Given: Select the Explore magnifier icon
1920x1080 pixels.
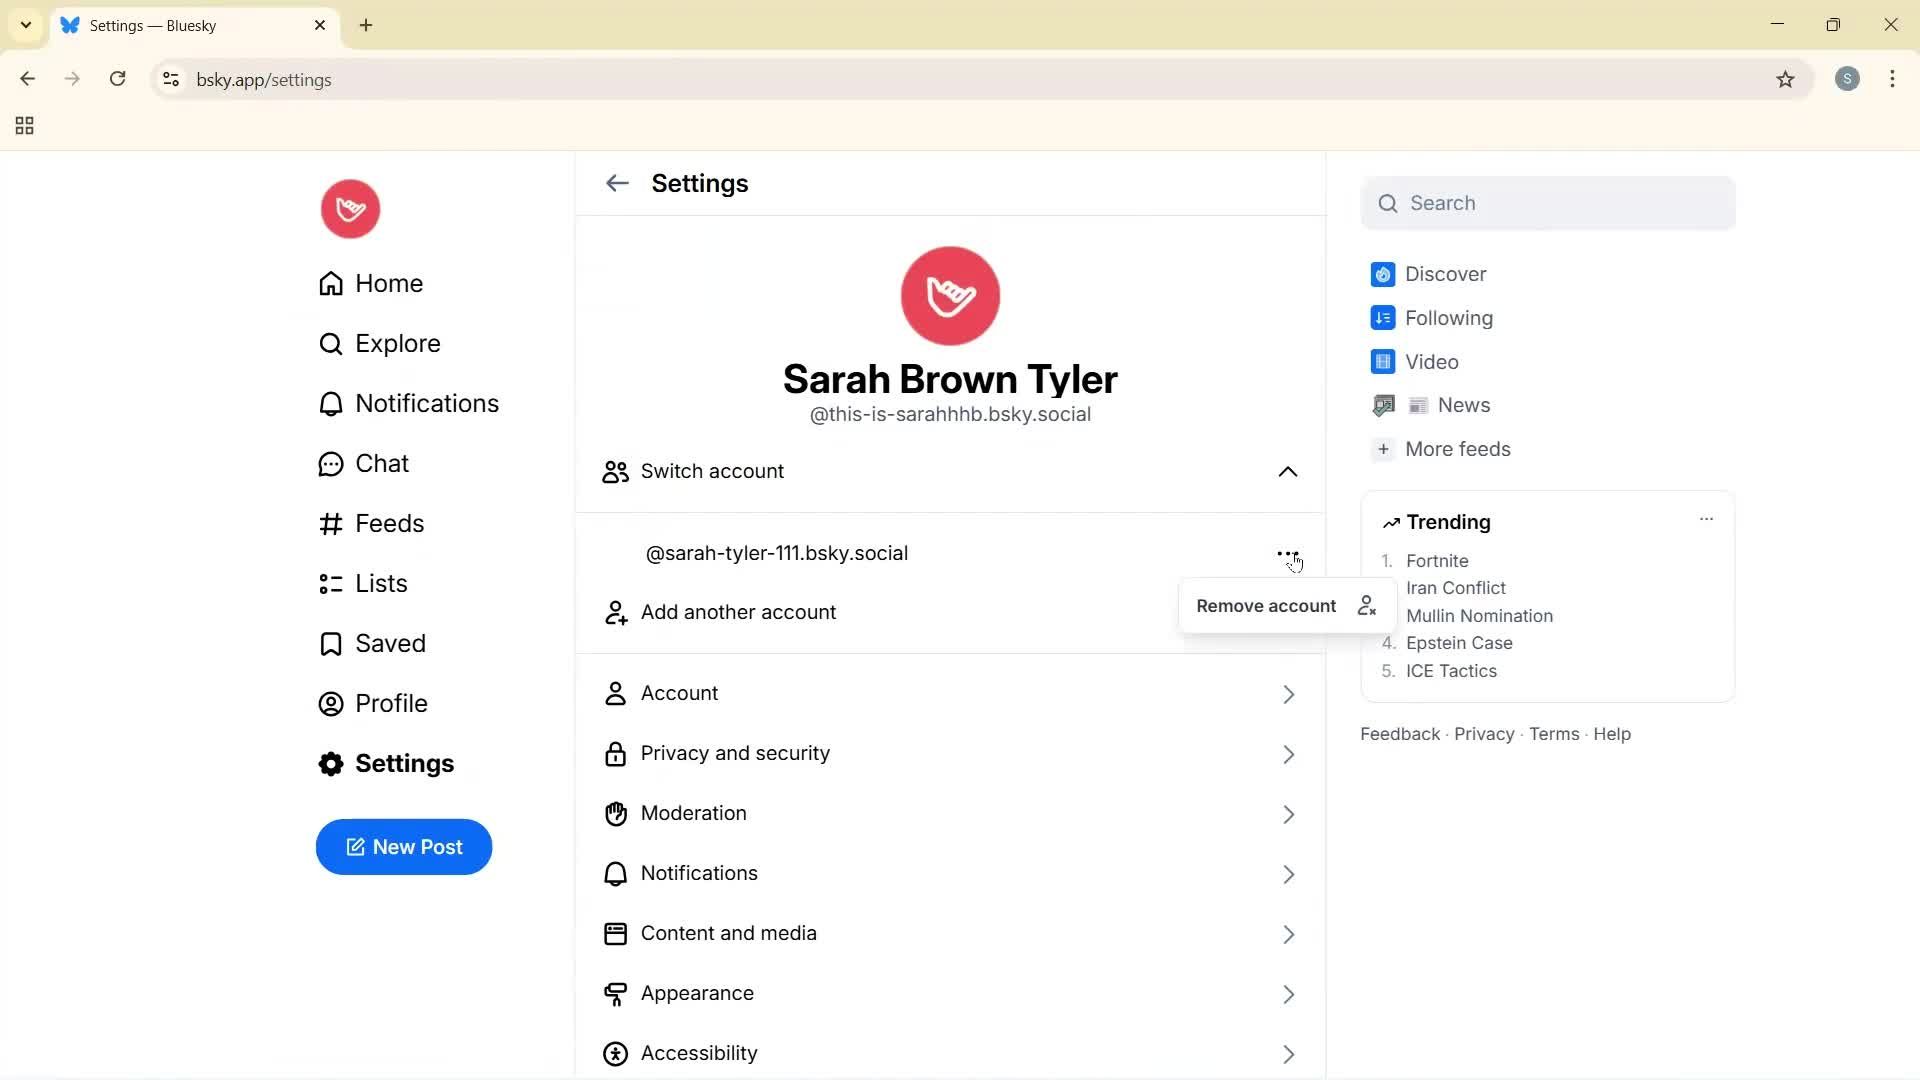Looking at the screenshot, I should (330, 343).
